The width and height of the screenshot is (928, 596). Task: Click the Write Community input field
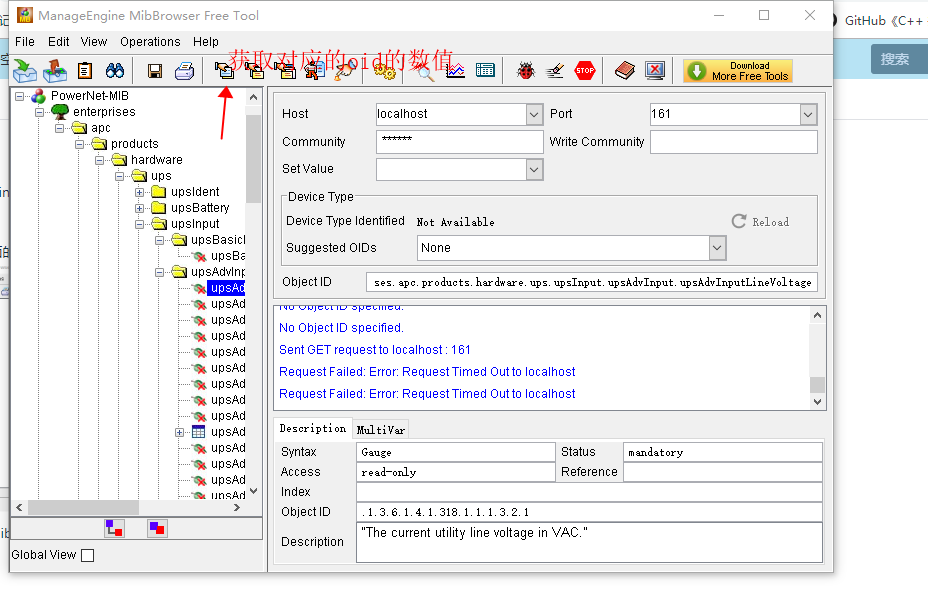tap(734, 142)
